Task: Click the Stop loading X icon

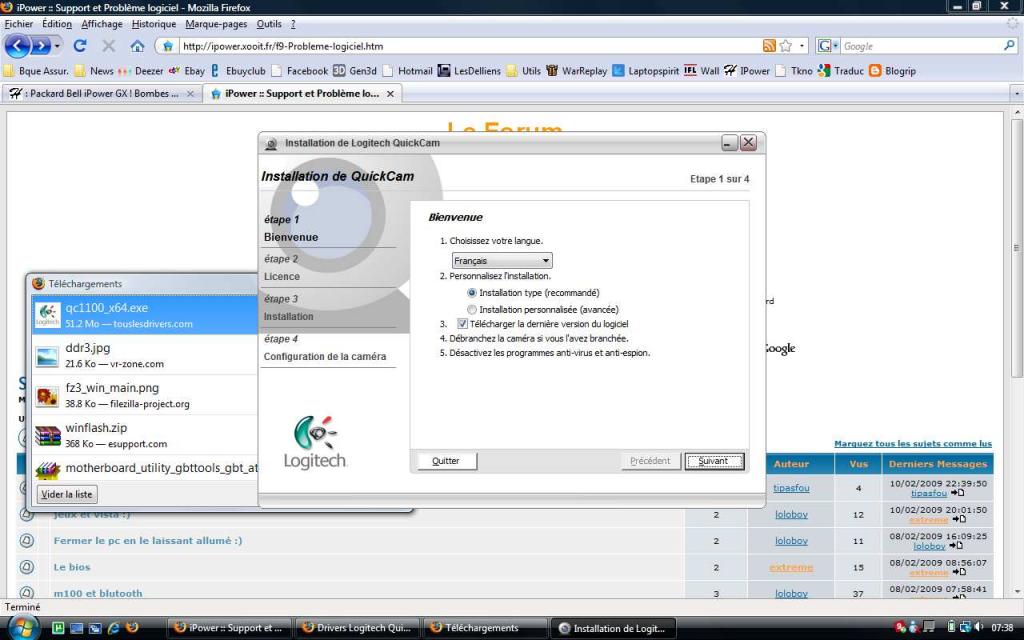Action: click(x=108, y=46)
